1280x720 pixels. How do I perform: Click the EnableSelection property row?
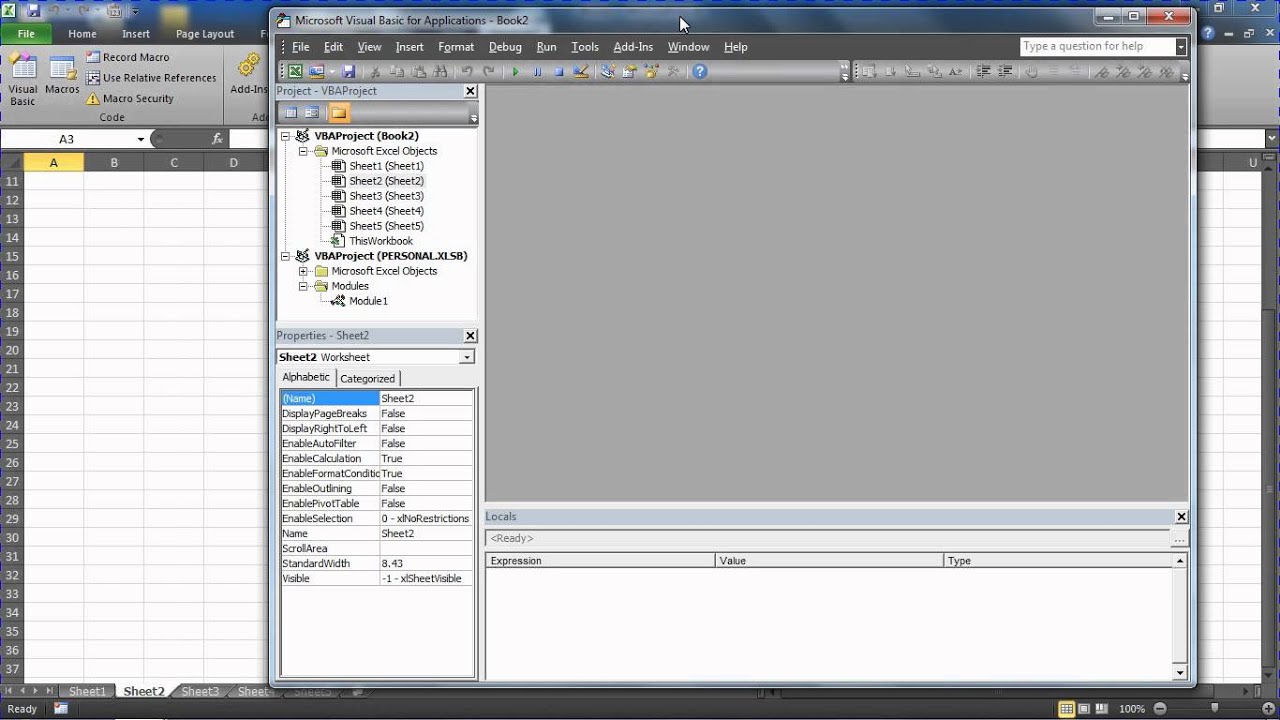pos(376,518)
